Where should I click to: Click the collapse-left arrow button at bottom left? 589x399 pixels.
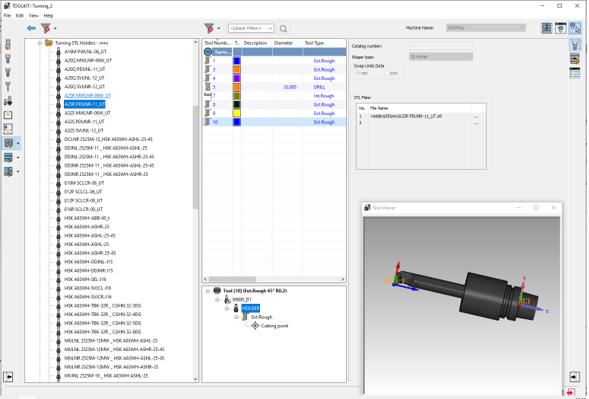8,376
